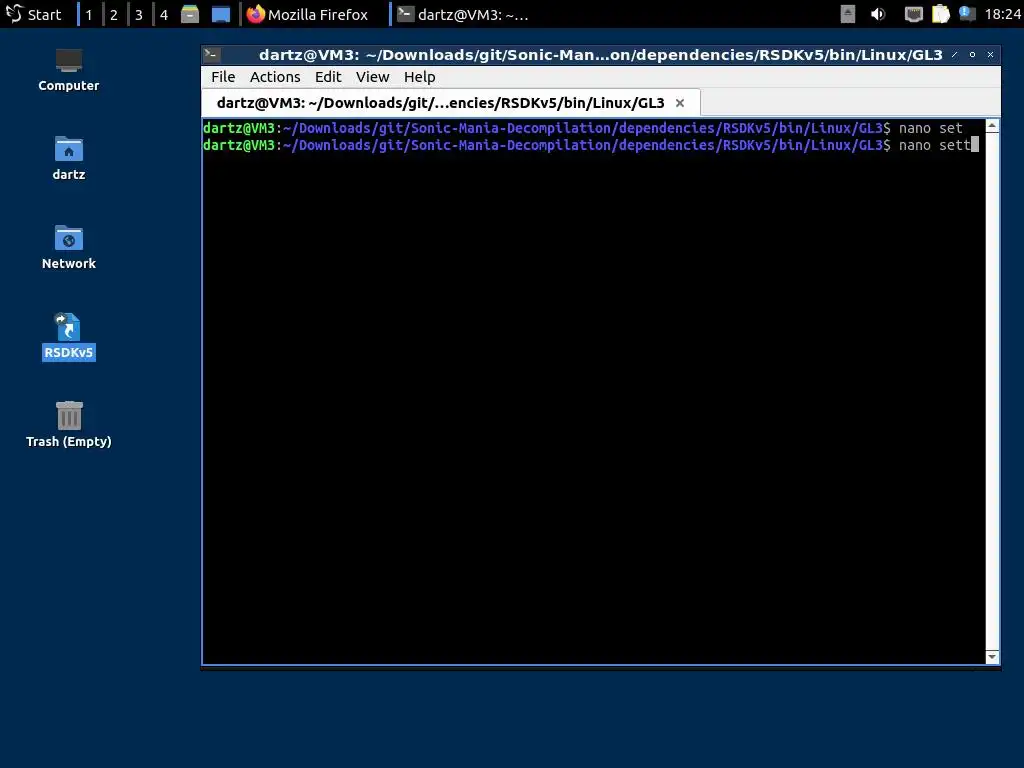The width and height of the screenshot is (1024, 768).
Task: Click the terminal vertical scrollbar track
Action: 992,391
